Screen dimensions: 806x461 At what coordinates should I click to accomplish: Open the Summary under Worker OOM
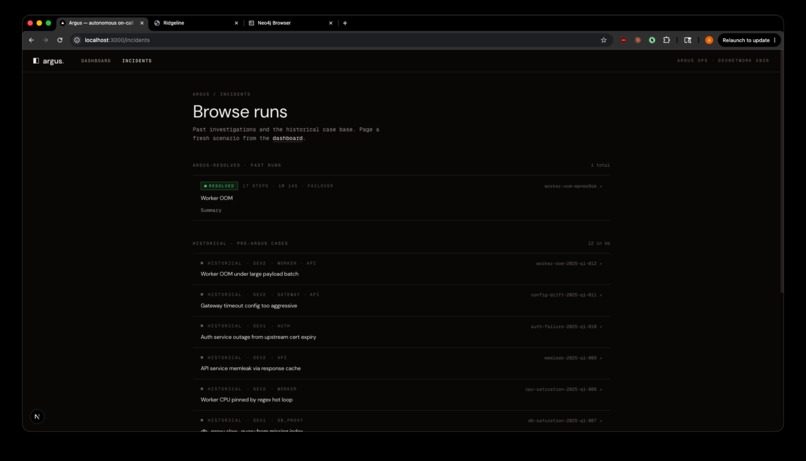point(211,210)
